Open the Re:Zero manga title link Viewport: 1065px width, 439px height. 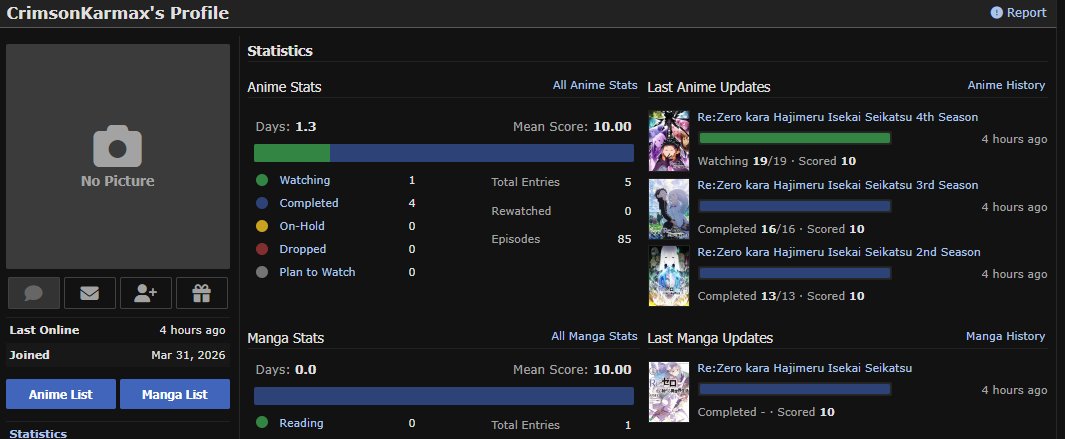click(804, 368)
